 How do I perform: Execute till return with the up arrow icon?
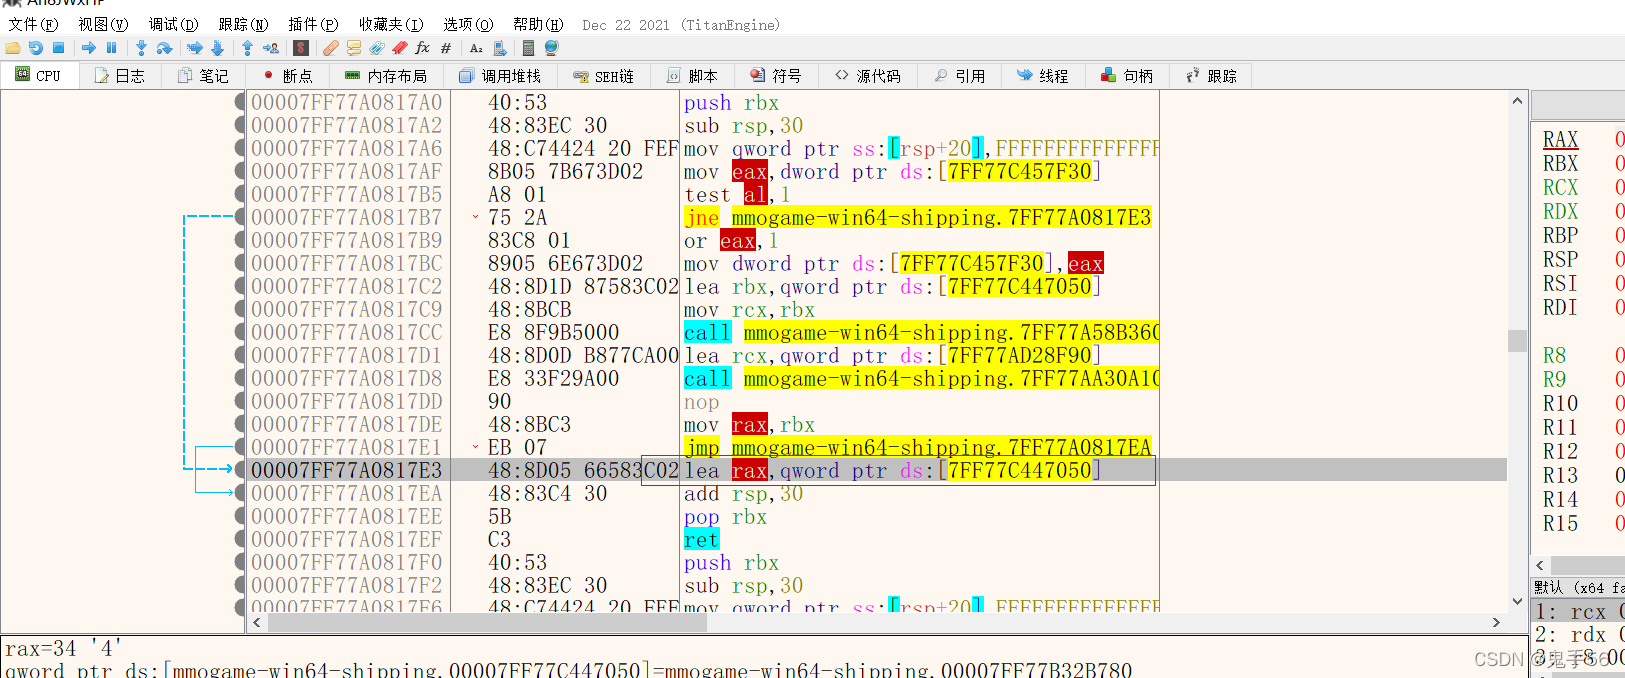[247, 47]
